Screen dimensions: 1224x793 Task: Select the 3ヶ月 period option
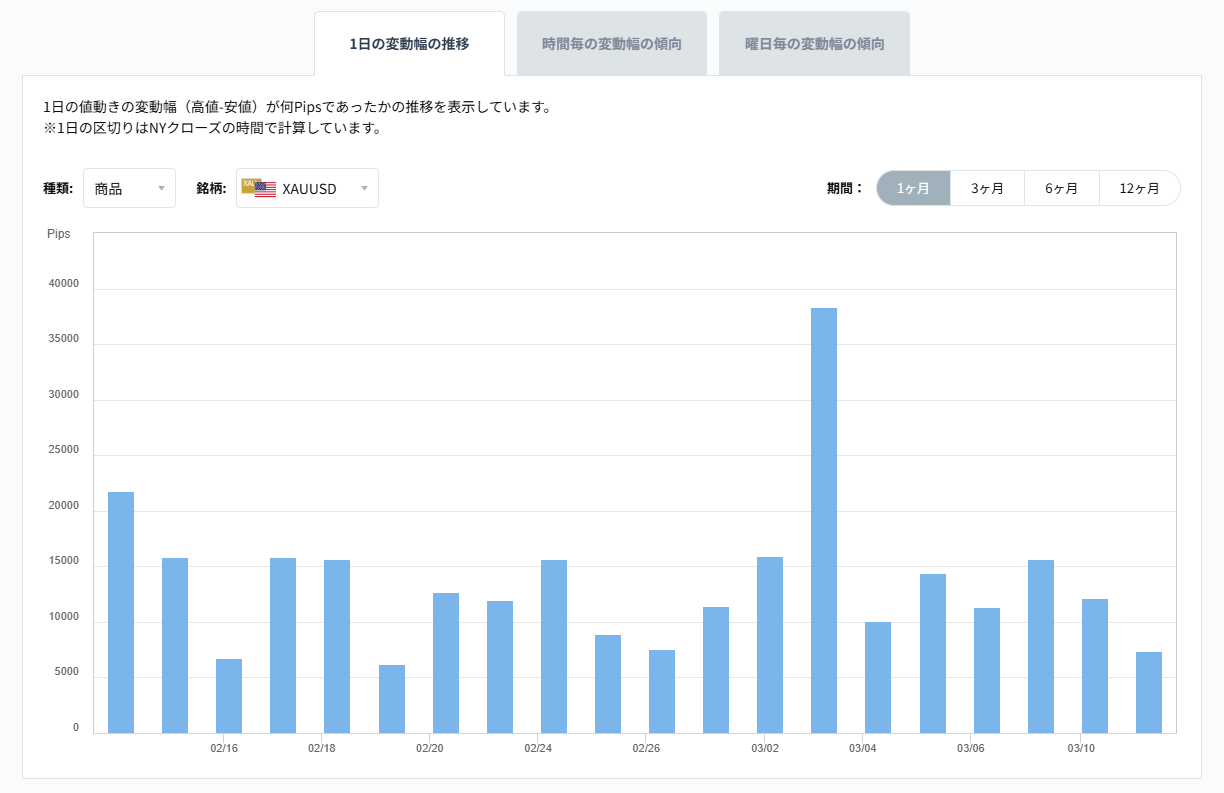pyautogui.click(x=987, y=187)
